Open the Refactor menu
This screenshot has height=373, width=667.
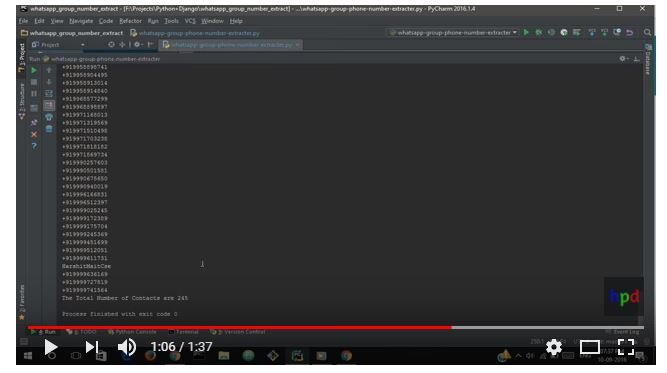click(x=130, y=21)
